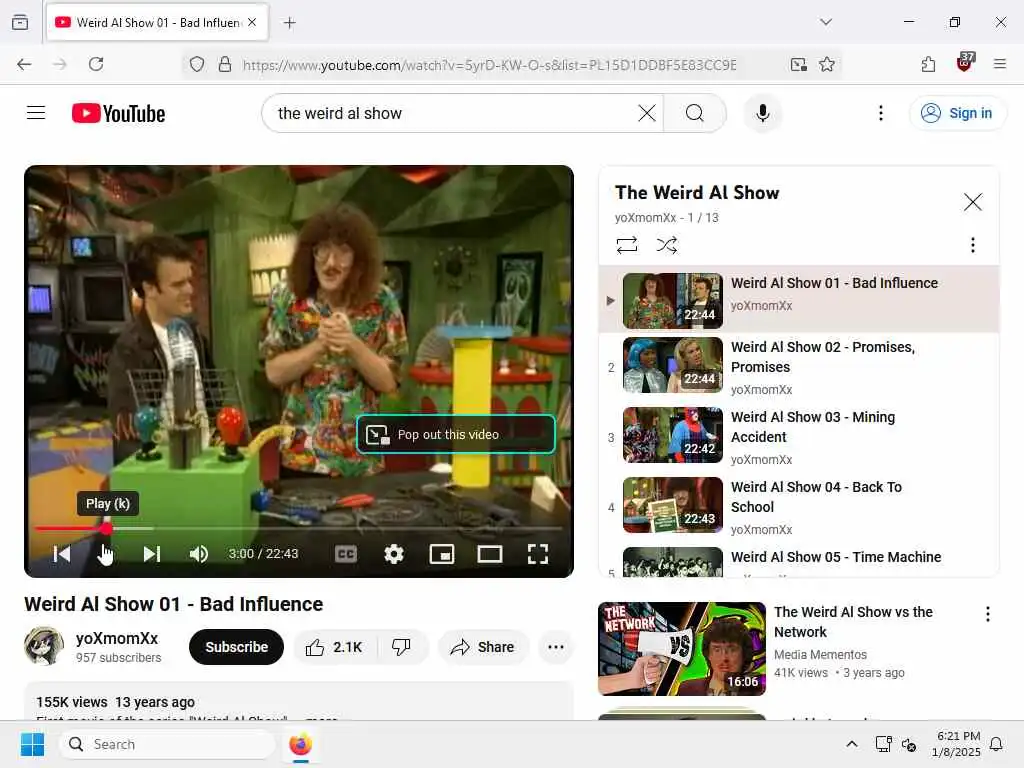Click thumbnail of Promises, Promises episode
This screenshot has width=1024, height=768.
(673, 365)
